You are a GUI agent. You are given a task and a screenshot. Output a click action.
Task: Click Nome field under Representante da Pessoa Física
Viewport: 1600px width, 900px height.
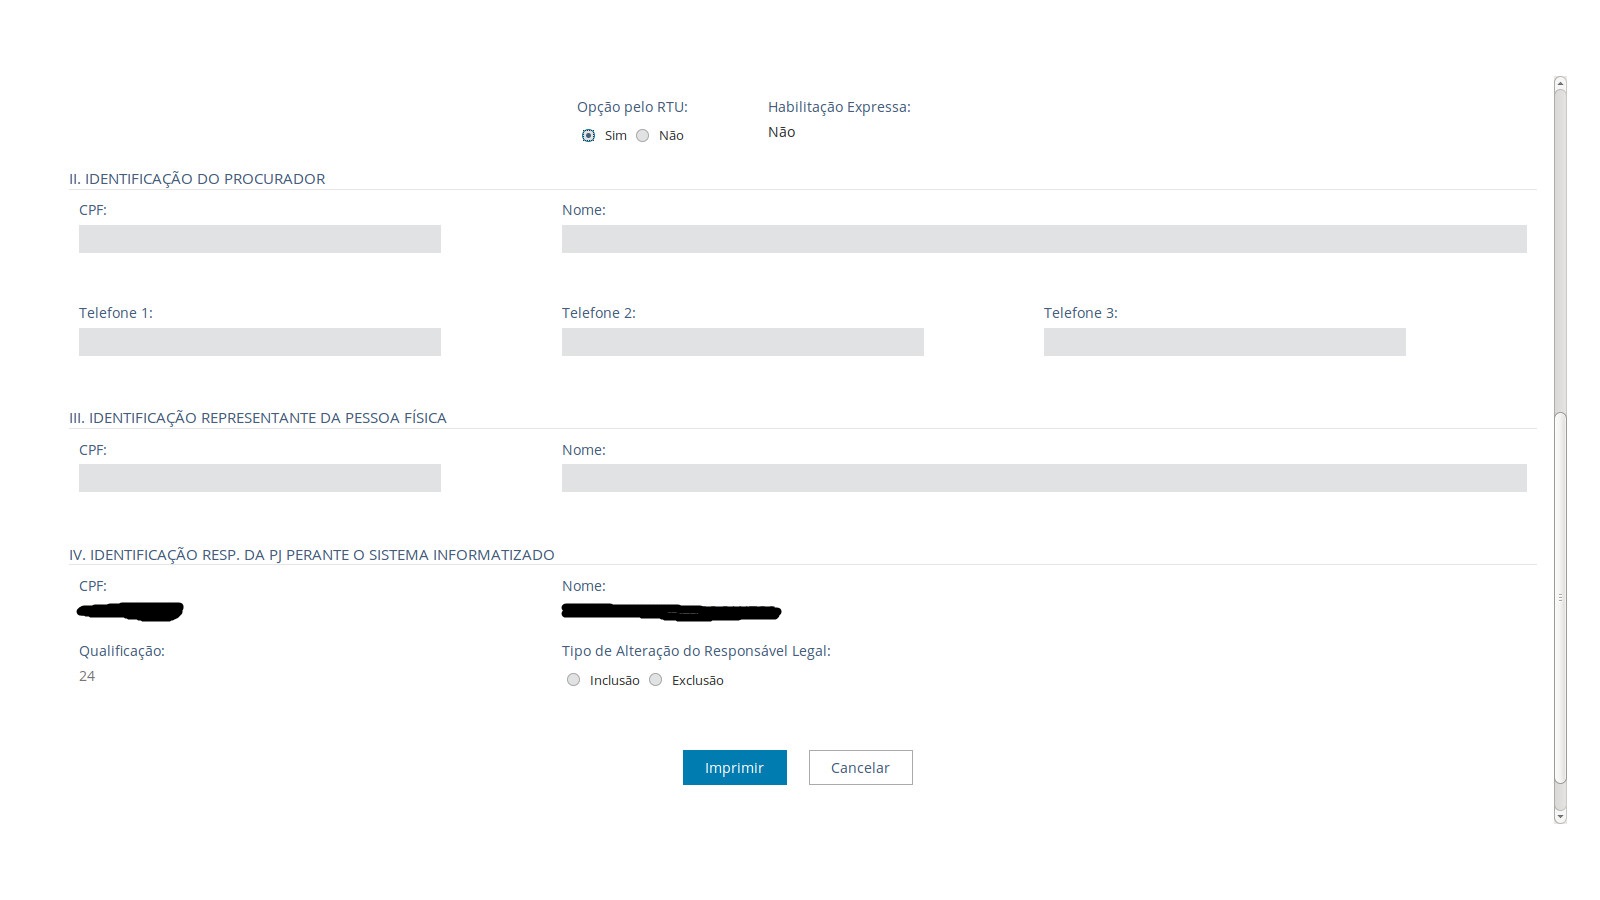click(1043, 478)
